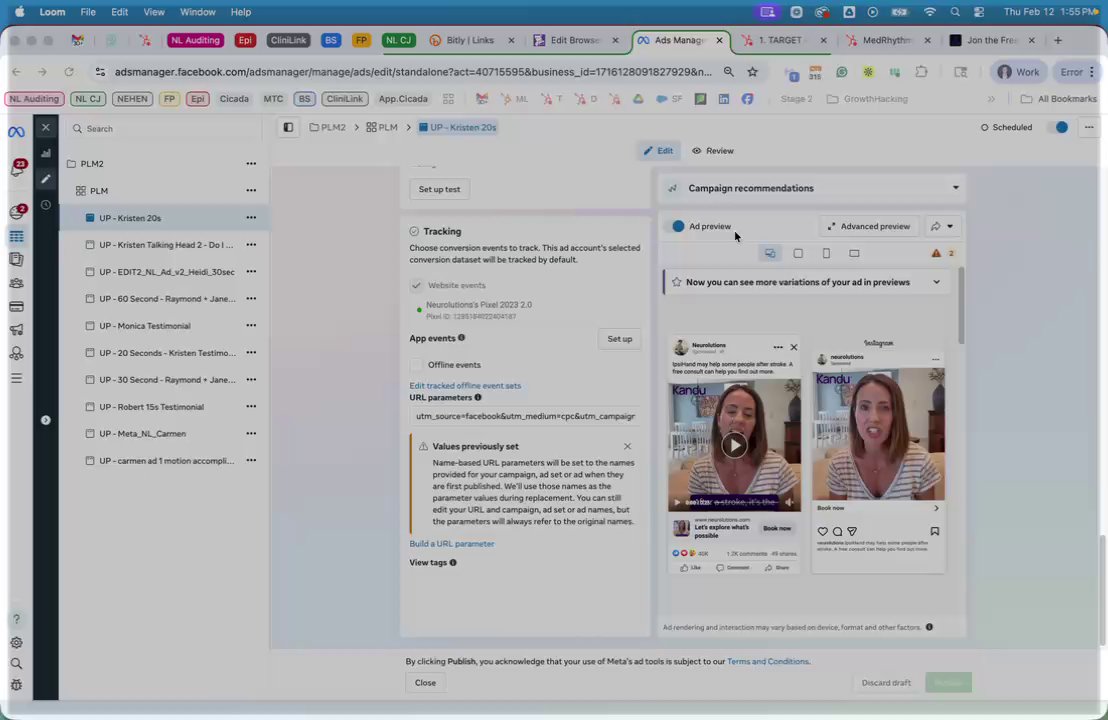Bookmark this page with the star icon

(753, 72)
